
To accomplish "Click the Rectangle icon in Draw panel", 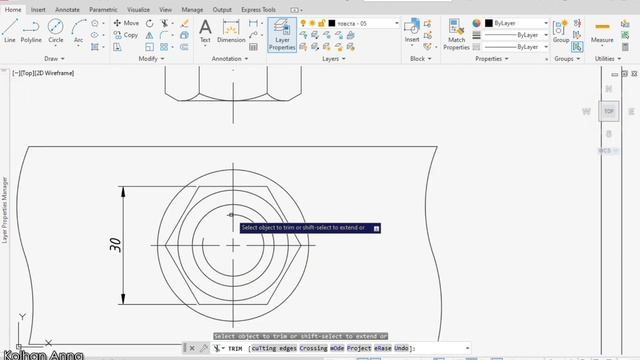I will pos(95,23).
